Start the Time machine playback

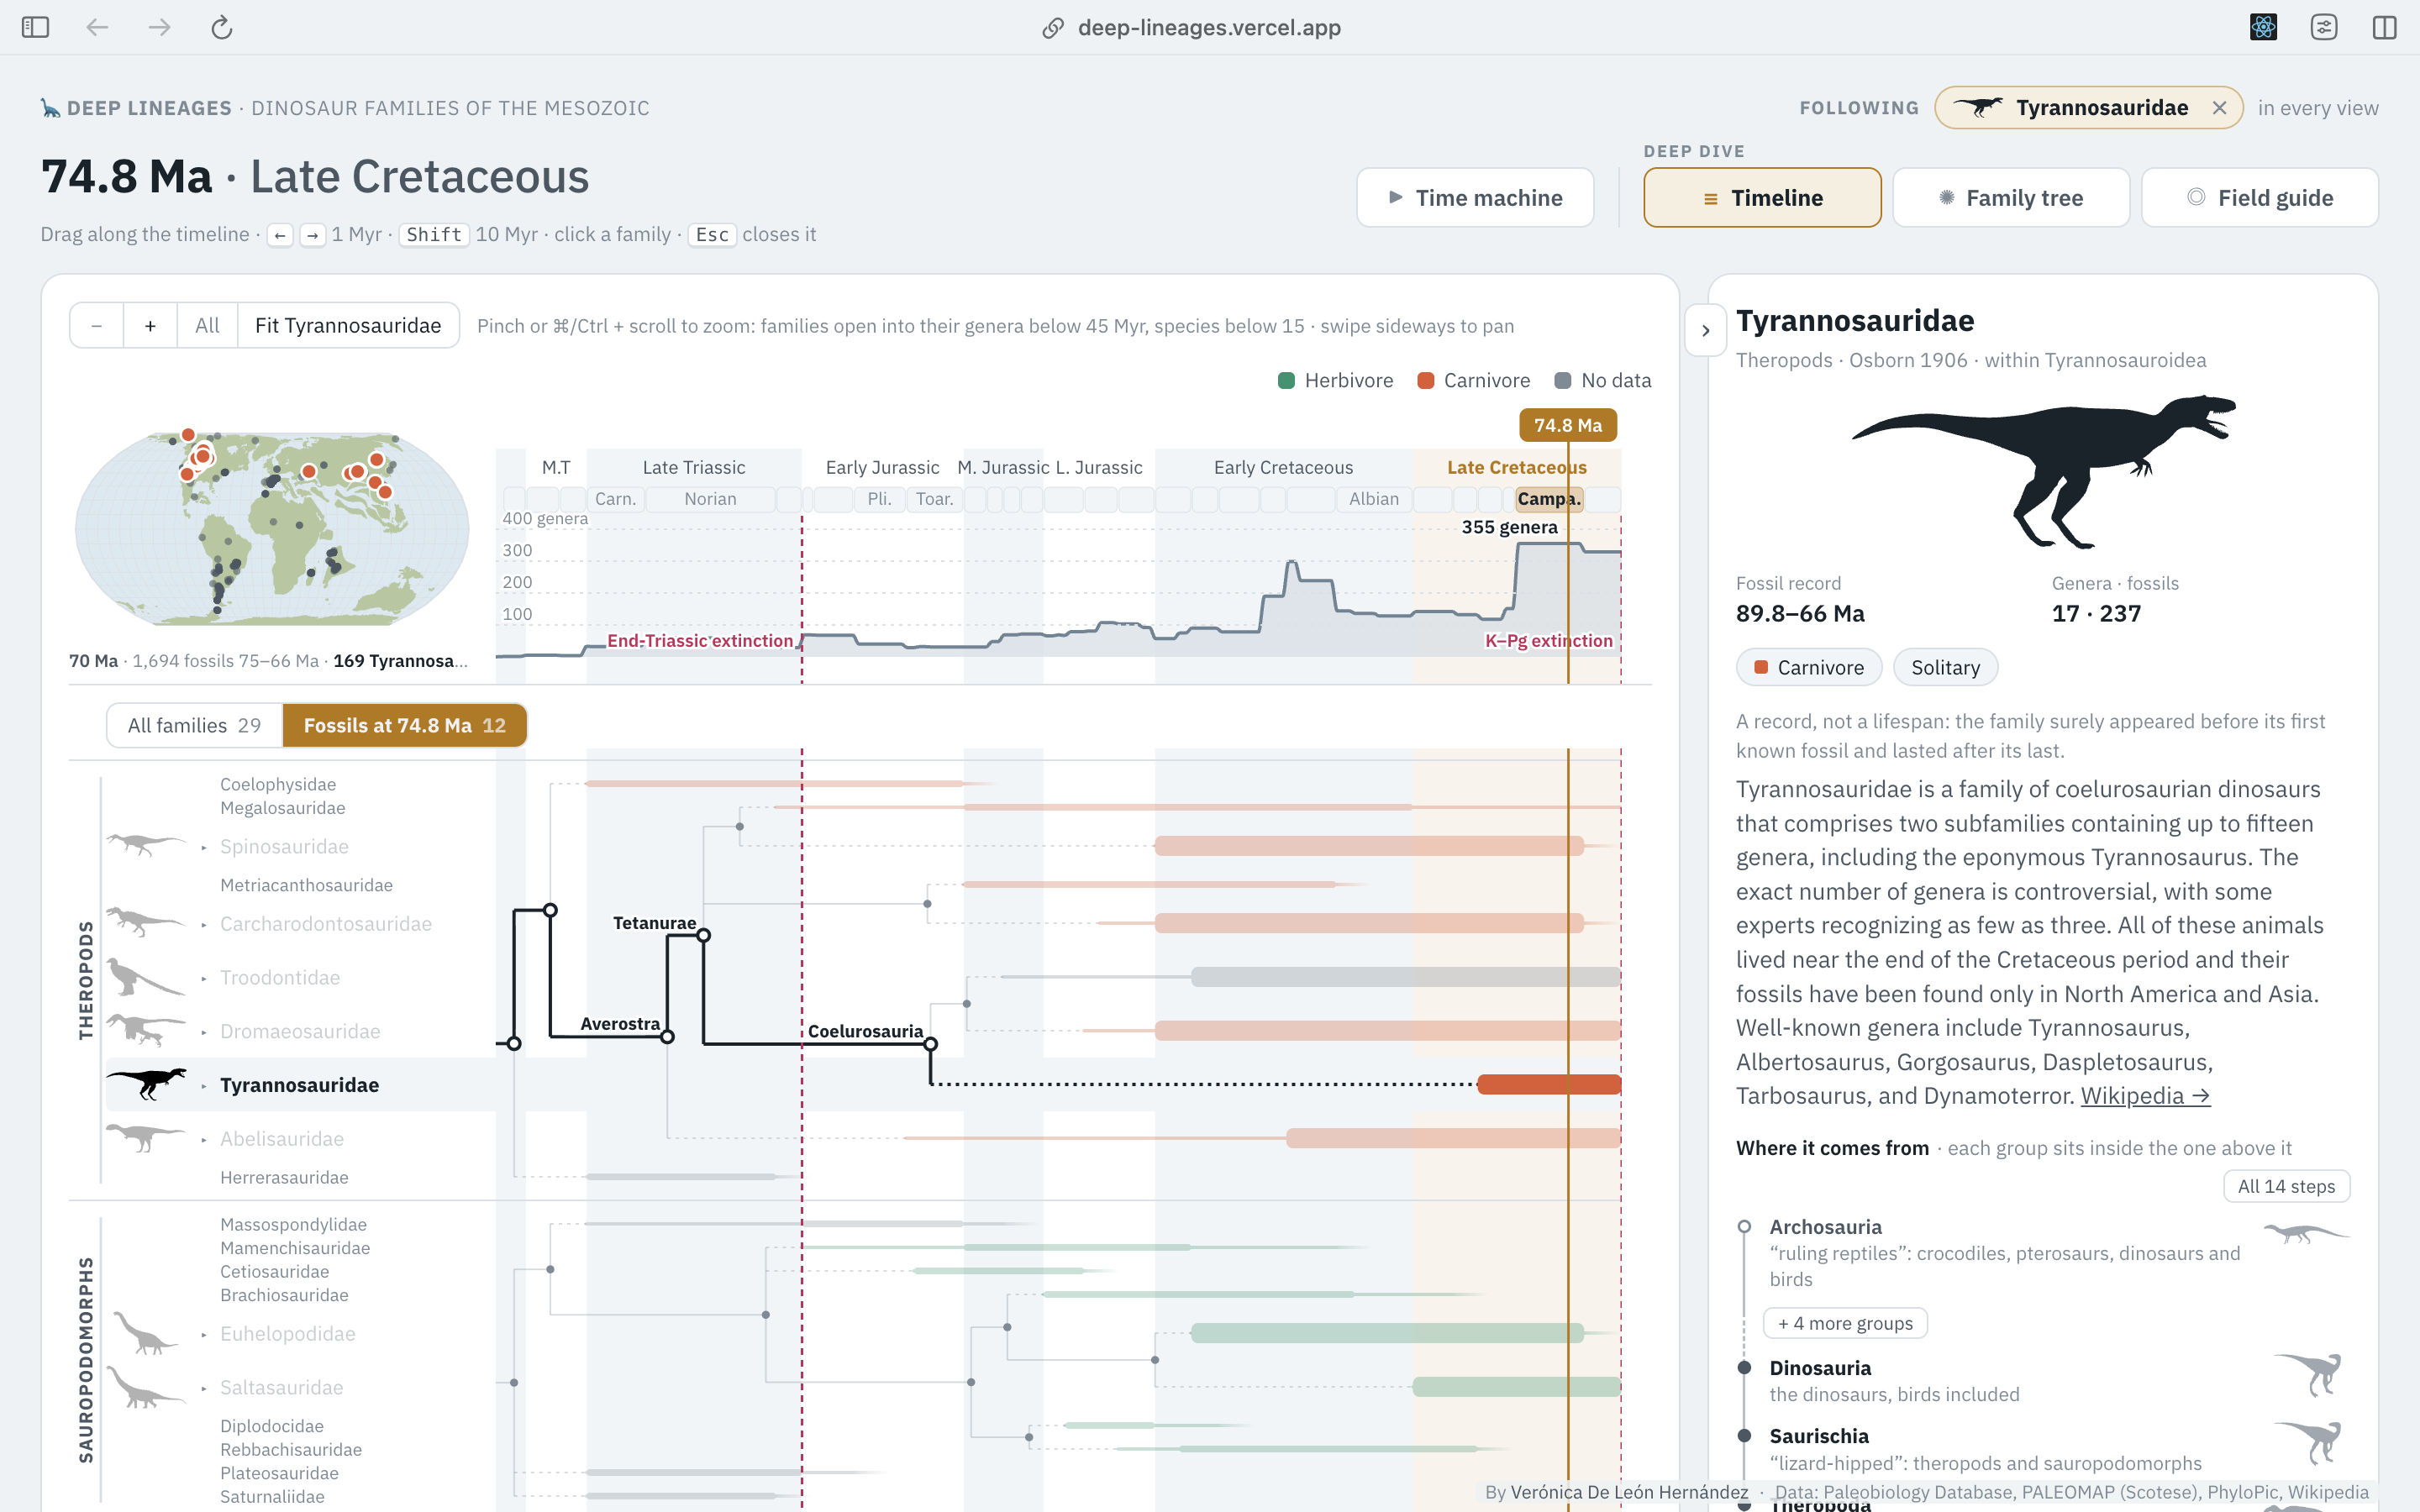point(1475,198)
